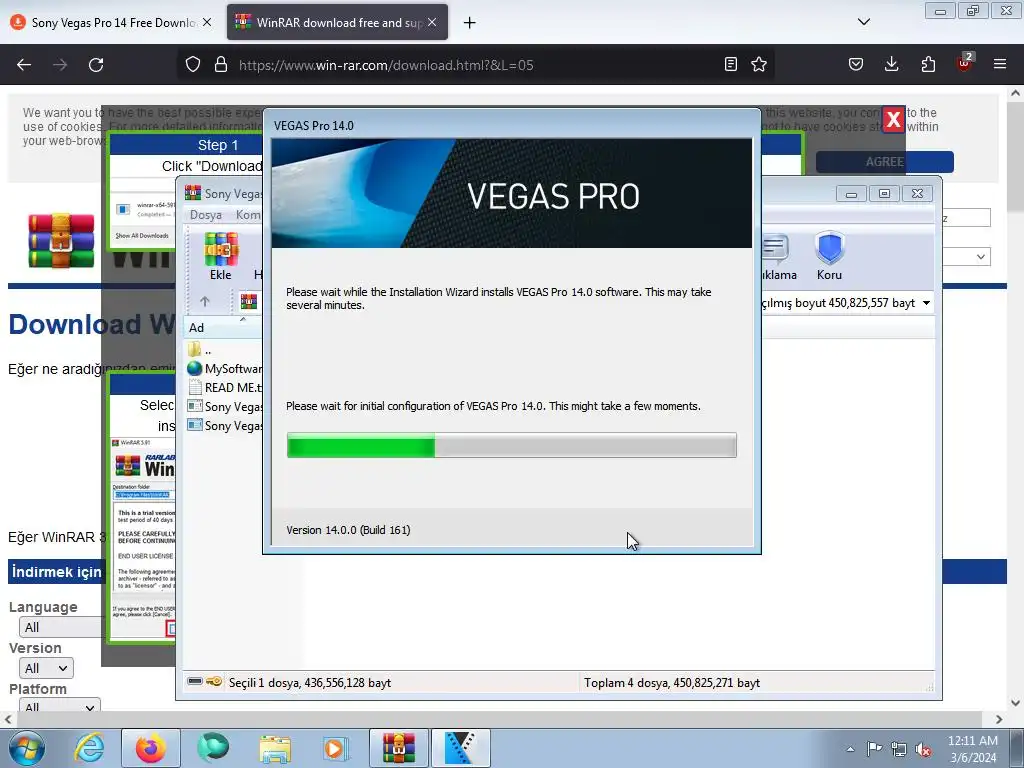Image resolution: width=1024 pixels, height=768 pixels.
Task: Open the Dosya menu in WinRAR
Action: (206, 215)
